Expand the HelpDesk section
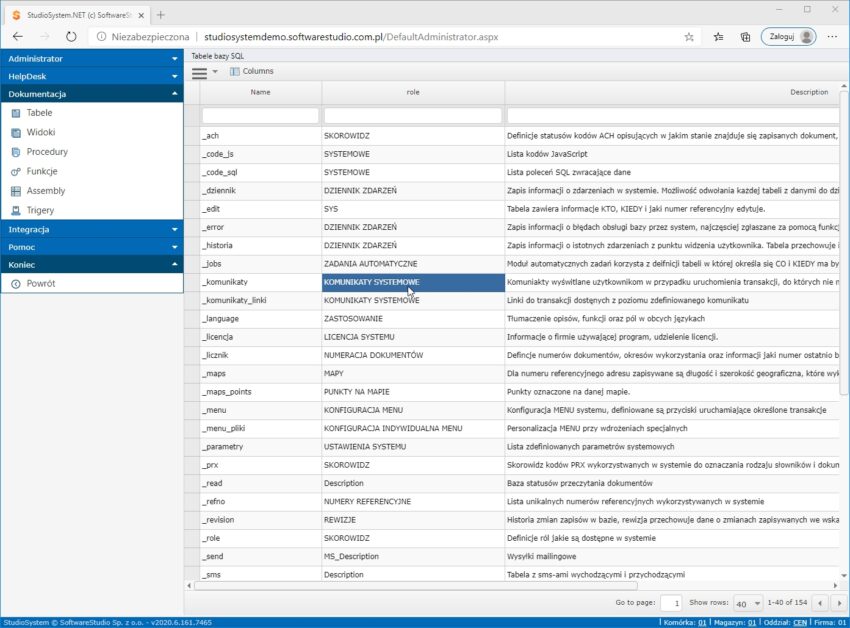Screen dimensions: 850x628 click(91, 76)
